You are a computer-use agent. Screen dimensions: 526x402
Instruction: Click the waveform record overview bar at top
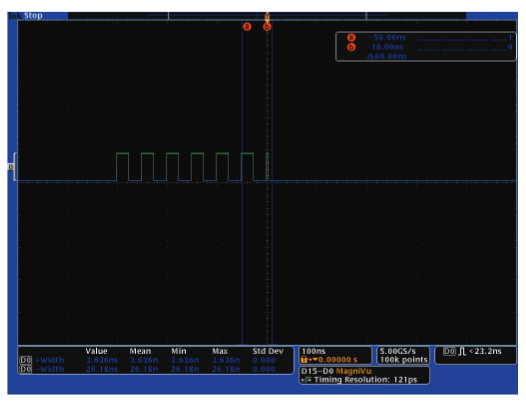[x=267, y=16]
